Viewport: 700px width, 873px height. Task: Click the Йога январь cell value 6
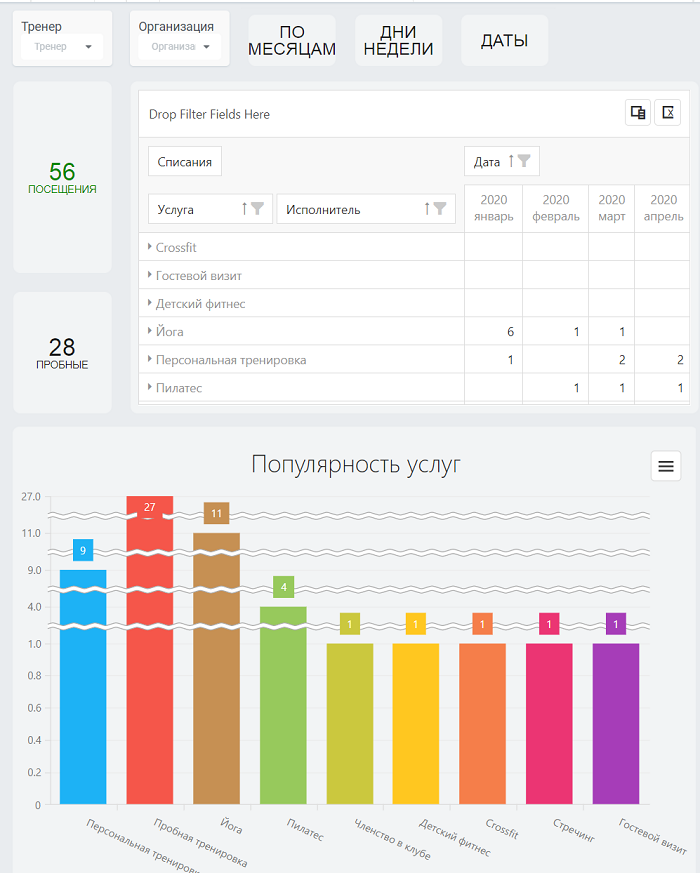[x=493, y=331]
